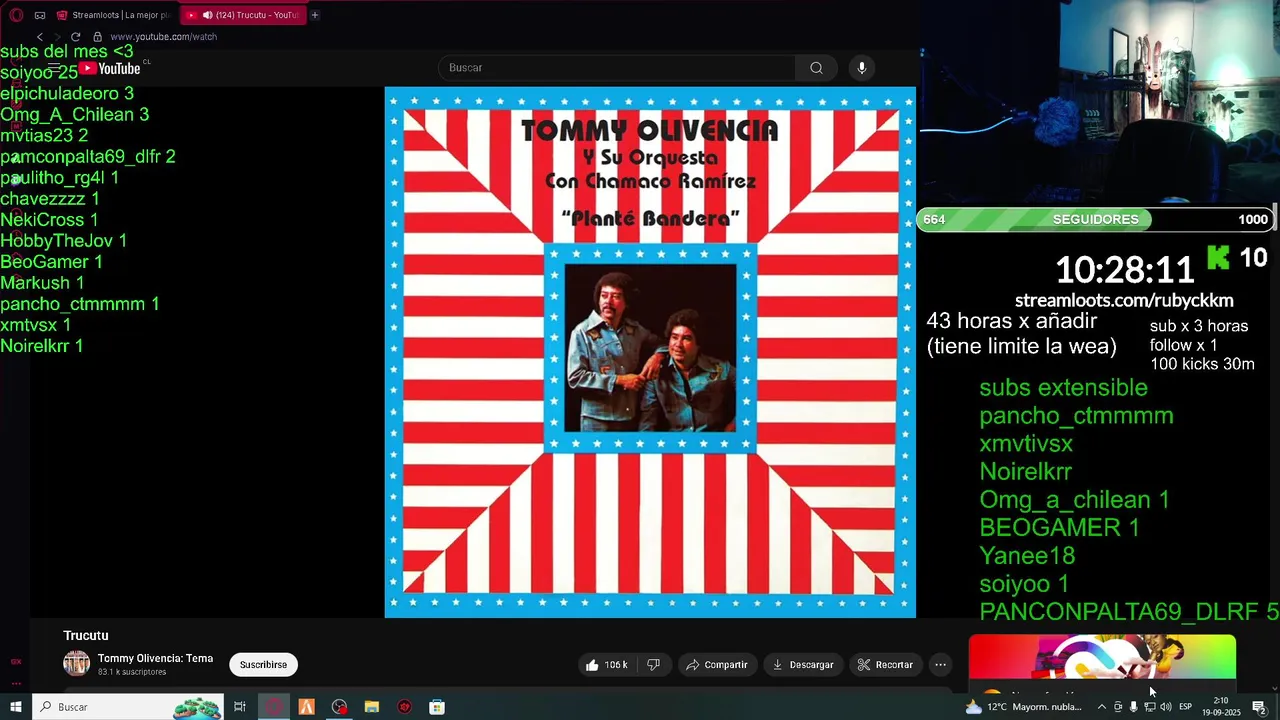Viewport: 1280px width, 720px height.
Task: Open the volume control tray icon
Action: click(1165, 707)
